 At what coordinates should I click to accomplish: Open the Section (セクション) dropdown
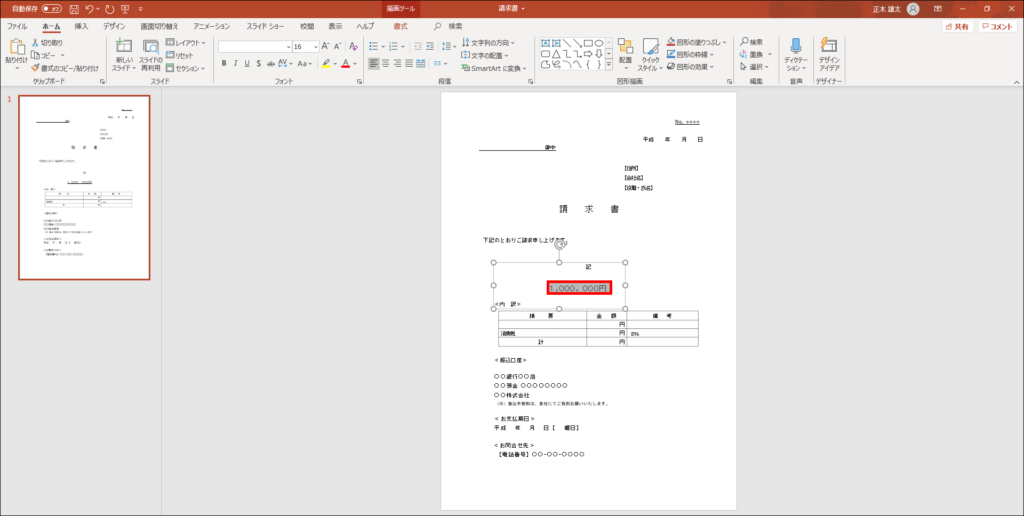pyautogui.click(x=185, y=68)
